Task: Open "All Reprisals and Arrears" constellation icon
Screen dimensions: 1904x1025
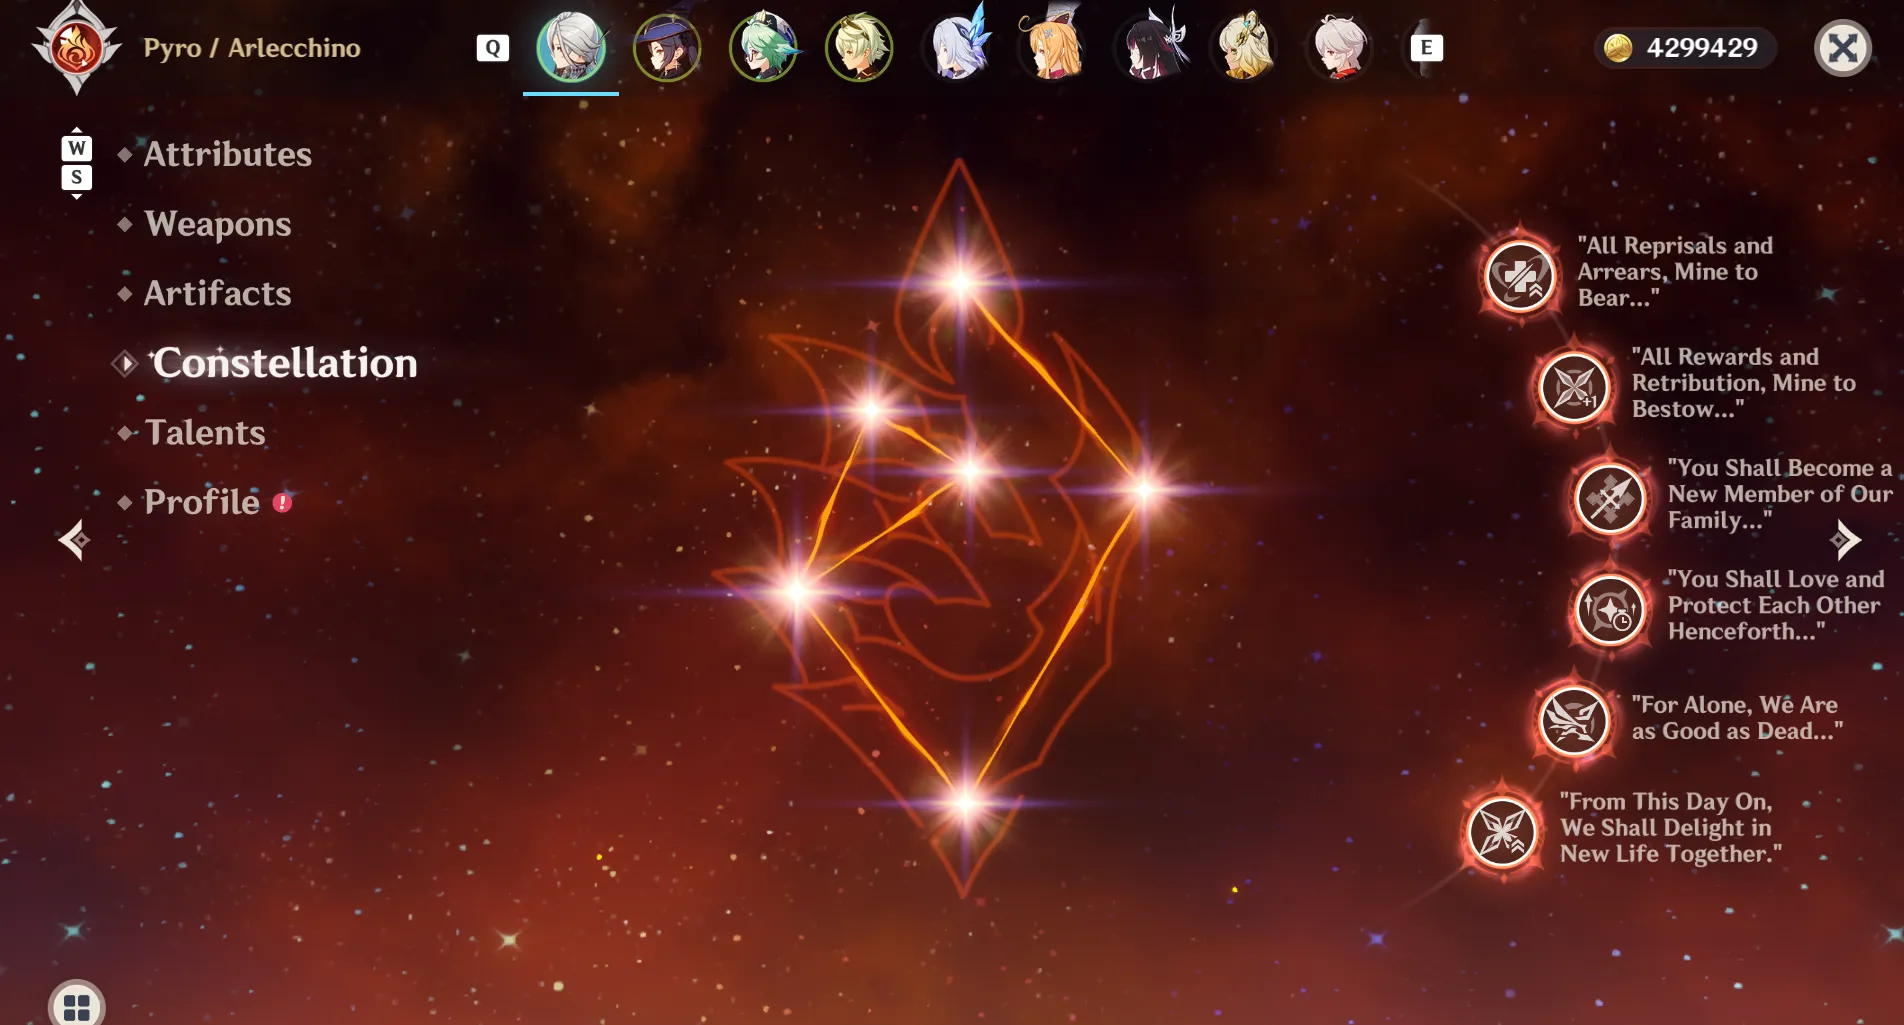Action: point(1520,276)
